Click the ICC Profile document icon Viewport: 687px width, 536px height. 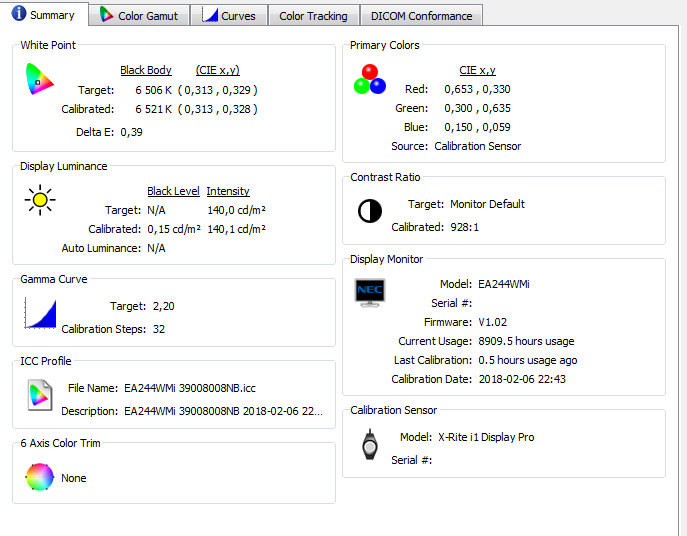coord(39,396)
